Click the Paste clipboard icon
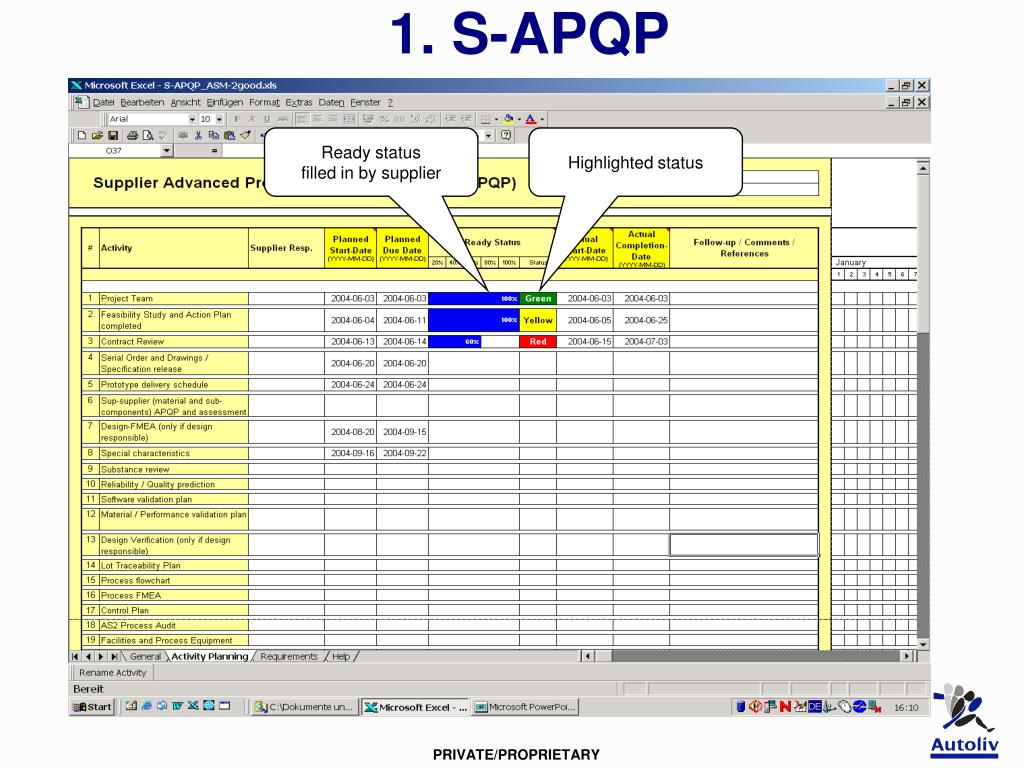The image size is (1024, 768). click(x=229, y=135)
